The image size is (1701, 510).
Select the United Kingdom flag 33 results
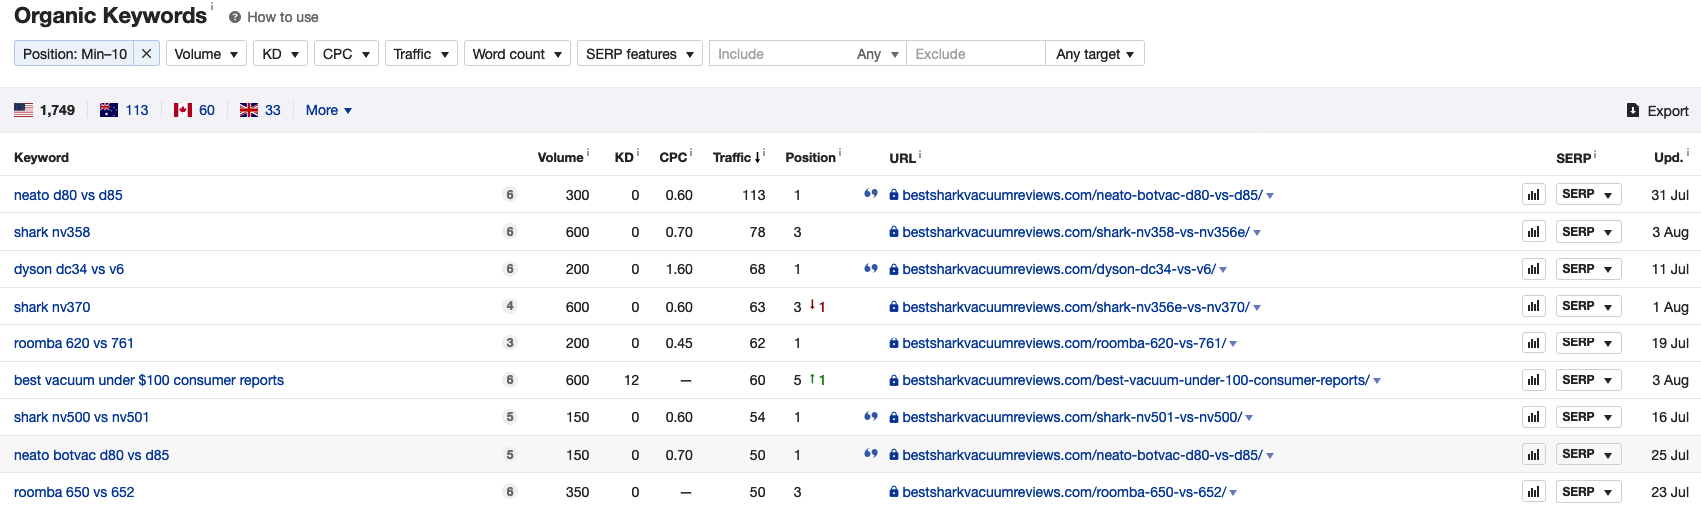pyautogui.click(x=260, y=110)
